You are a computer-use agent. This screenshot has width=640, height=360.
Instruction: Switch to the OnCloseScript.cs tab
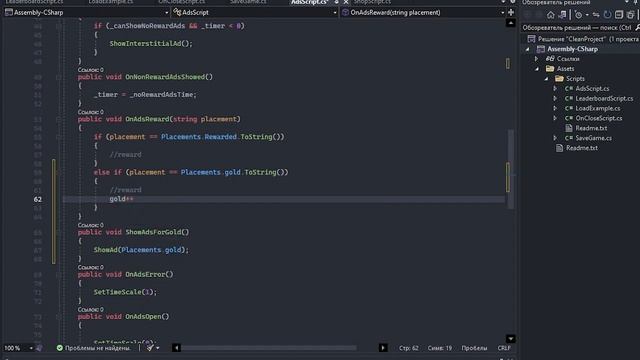[182, 2]
